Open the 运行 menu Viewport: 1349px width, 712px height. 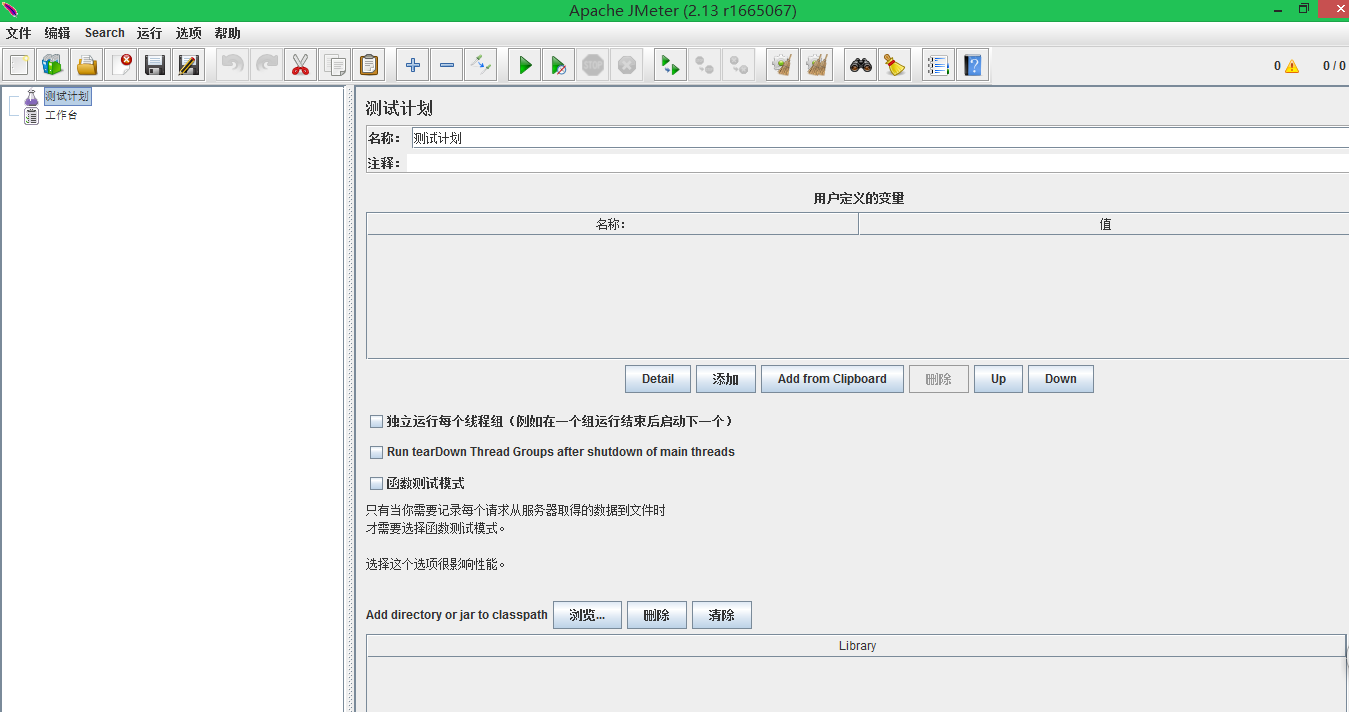coord(149,33)
